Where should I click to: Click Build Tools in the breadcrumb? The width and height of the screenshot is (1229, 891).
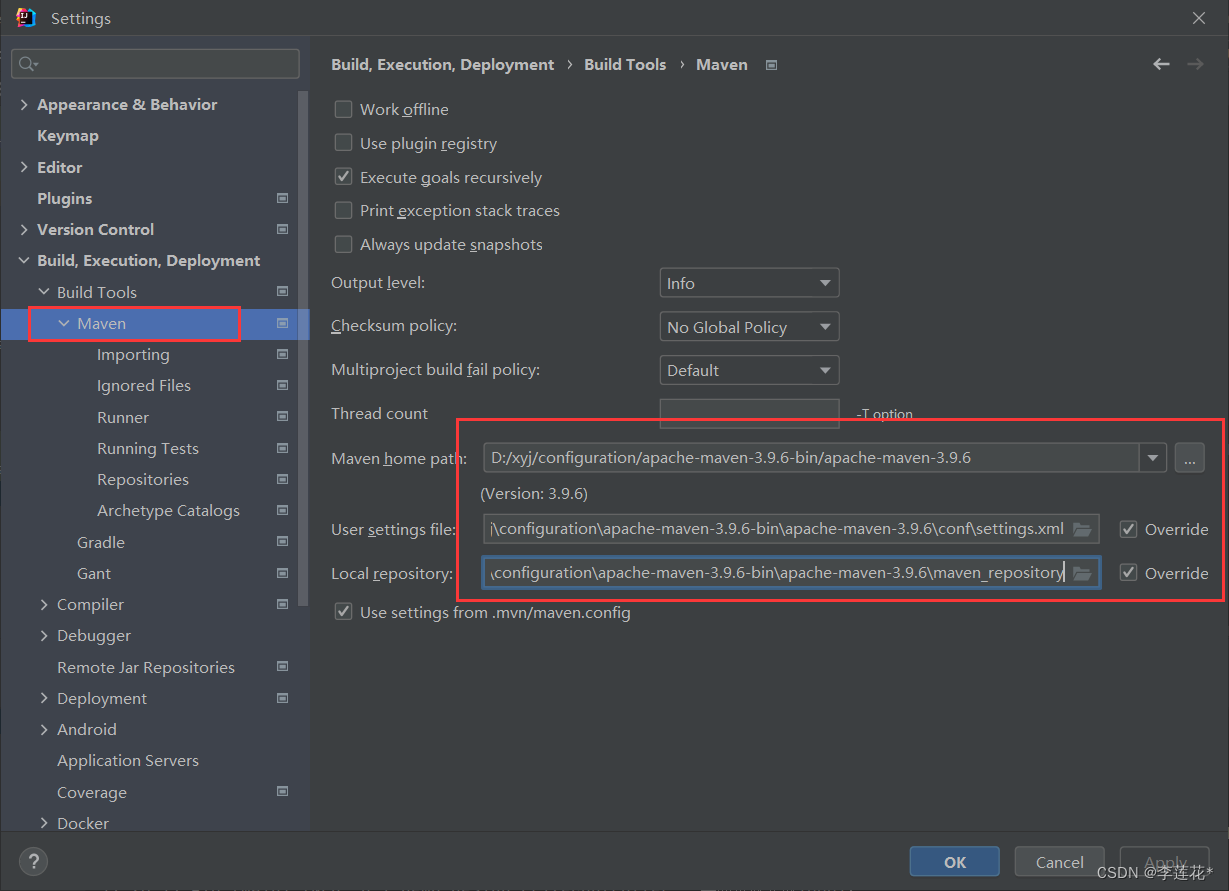click(625, 64)
